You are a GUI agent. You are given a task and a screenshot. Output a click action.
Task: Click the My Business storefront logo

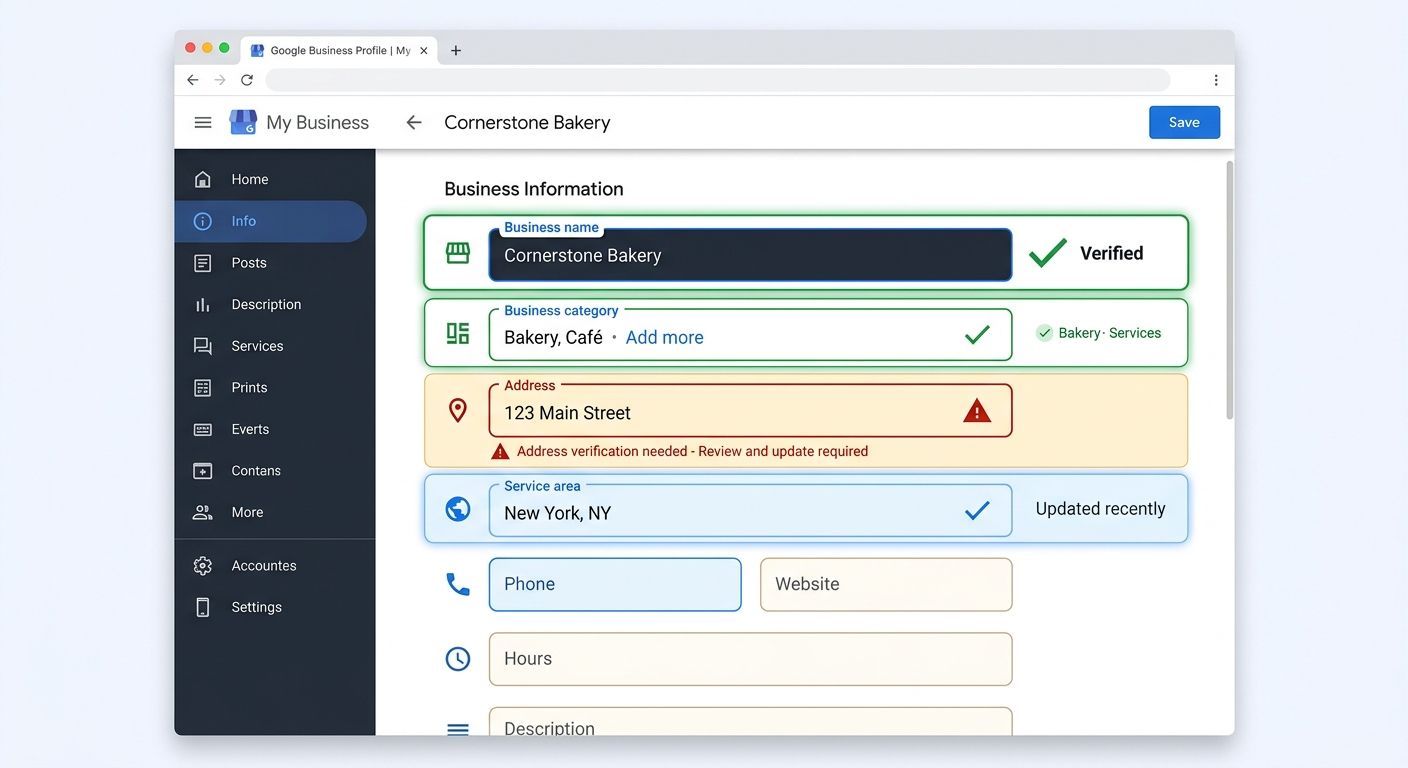coord(243,122)
